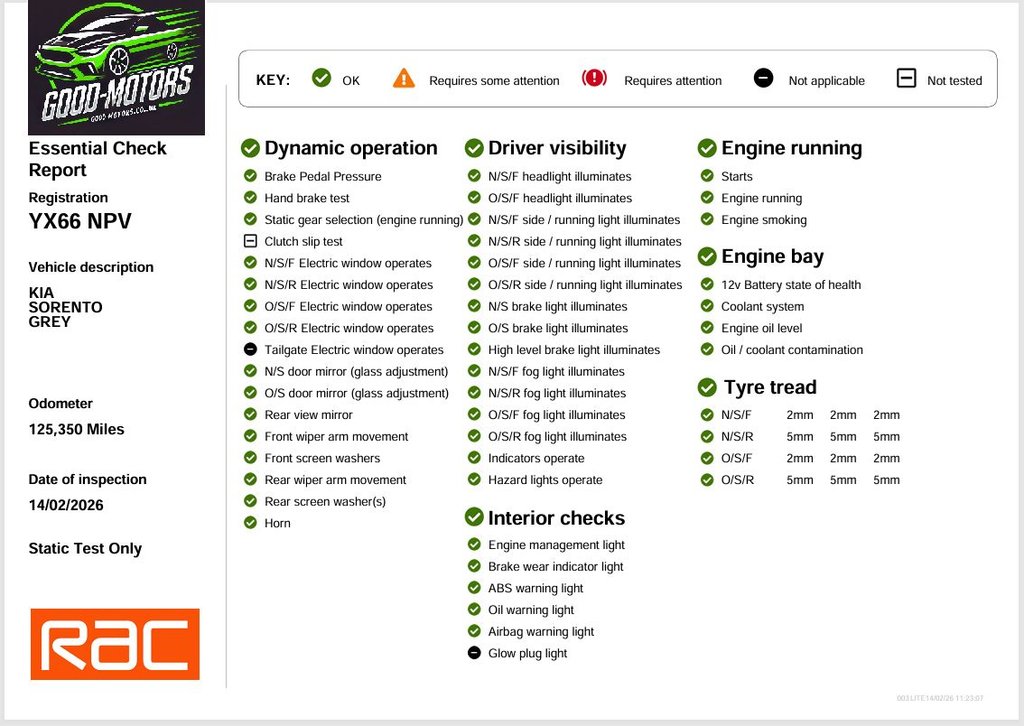Viewport: 1024px width, 726px height.
Task: Click the Airbag warning light item
Action: [x=540, y=632]
